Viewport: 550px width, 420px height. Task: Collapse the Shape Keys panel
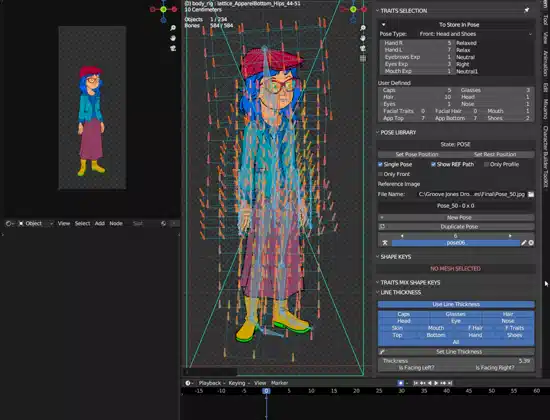(377, 256)
